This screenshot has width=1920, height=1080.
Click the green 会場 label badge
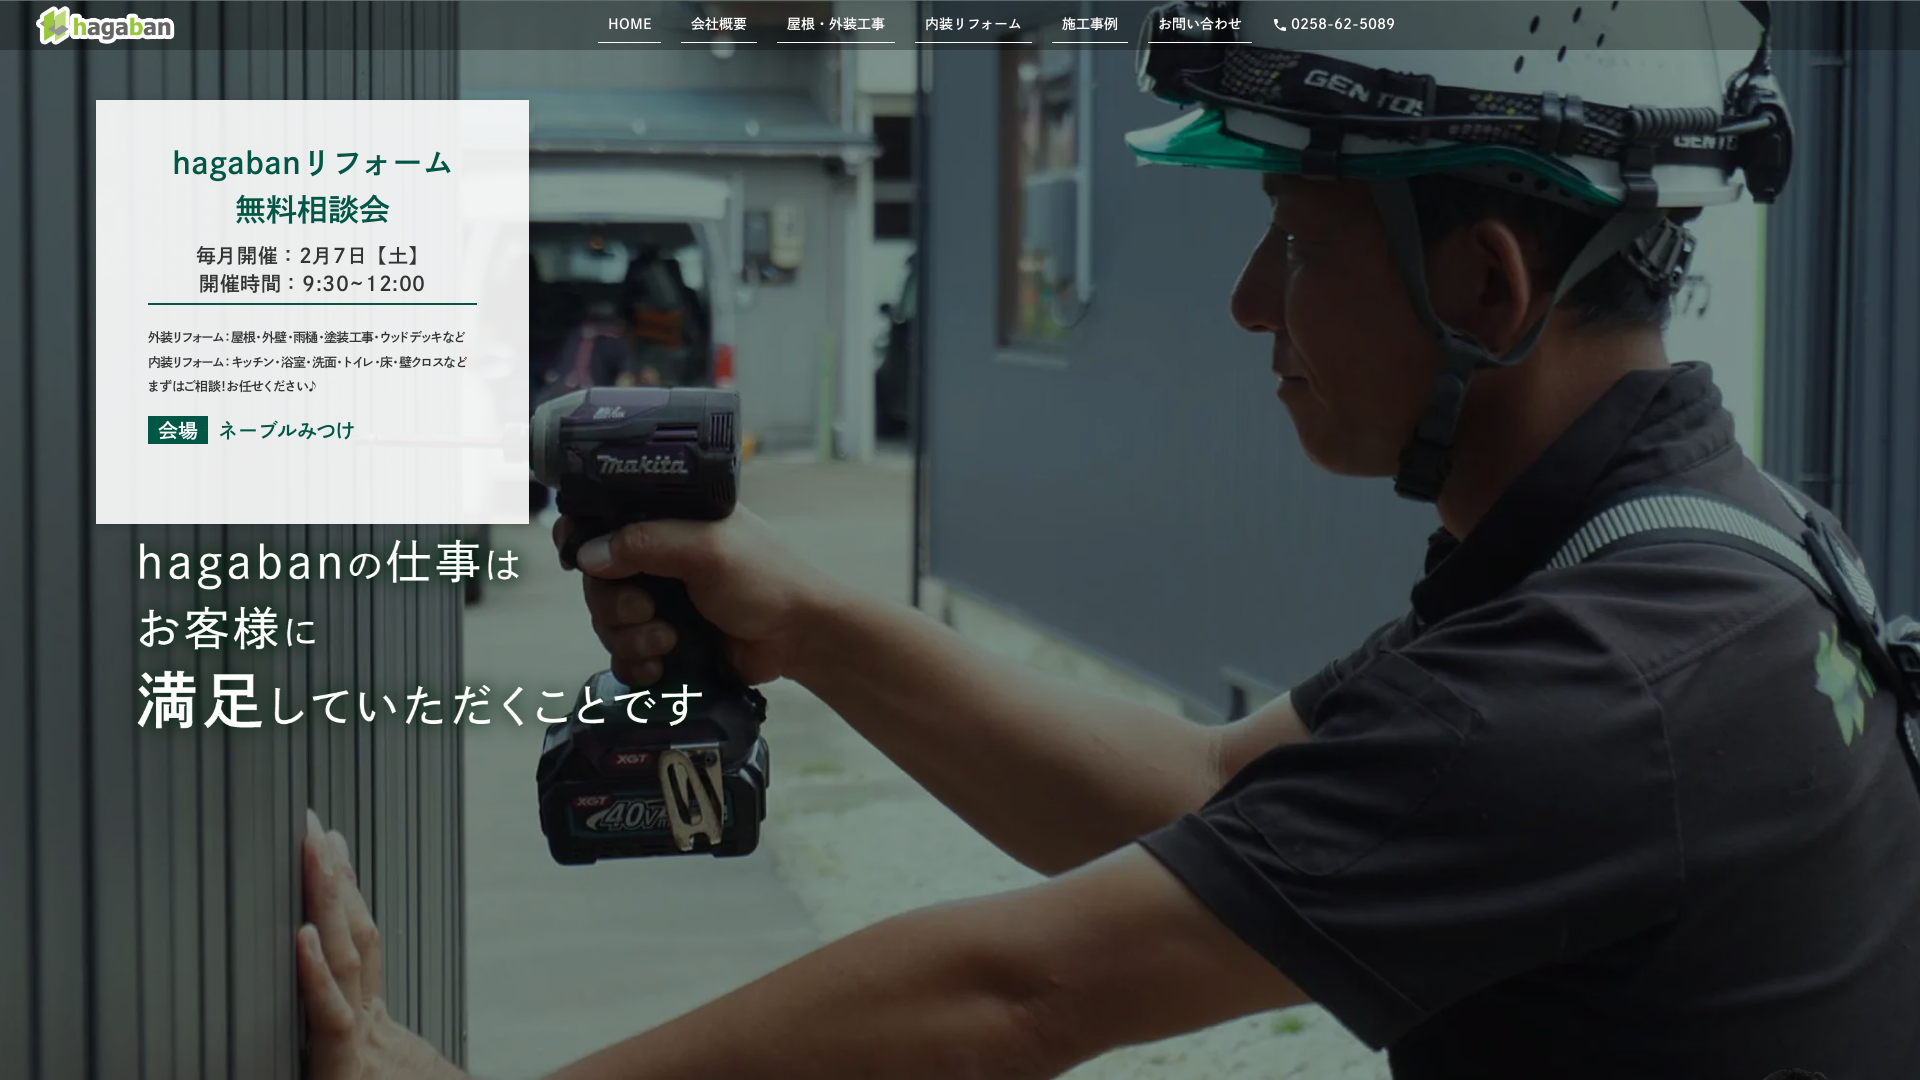[177, 430]
